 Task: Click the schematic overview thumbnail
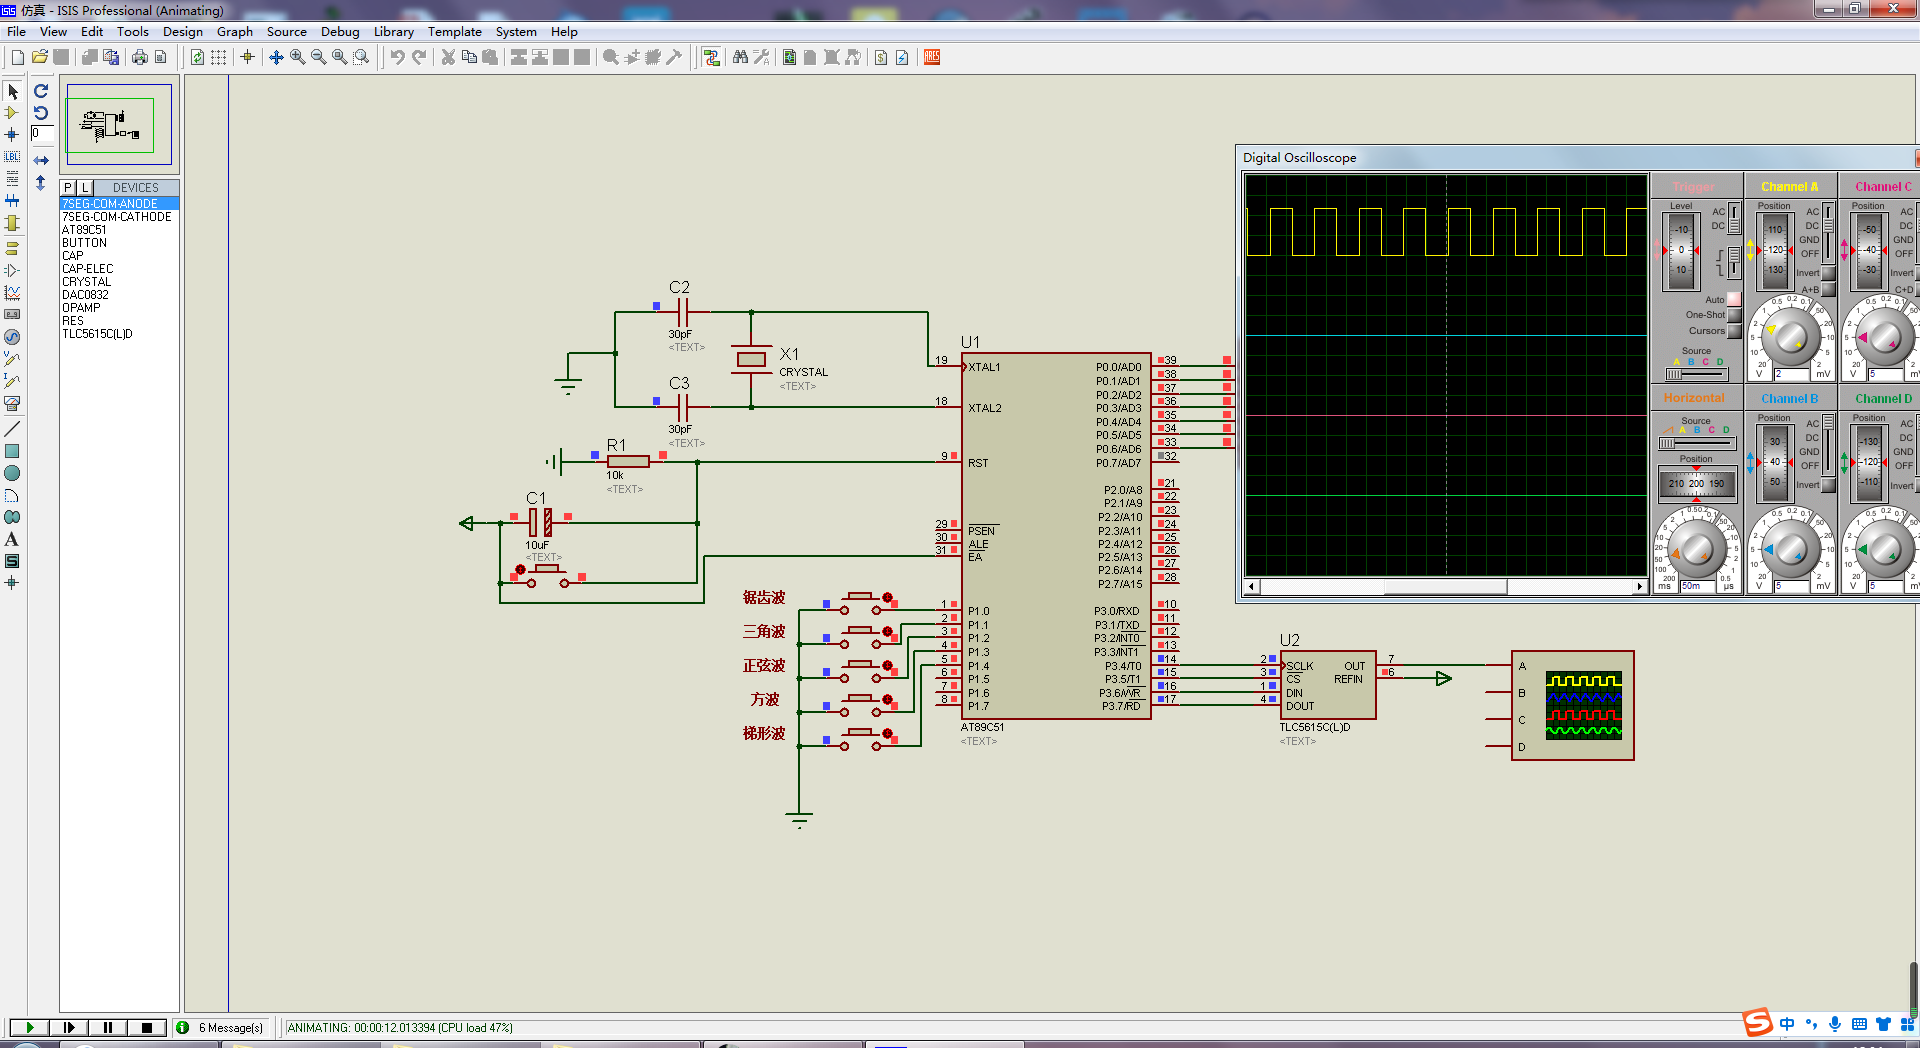(119, 124)
